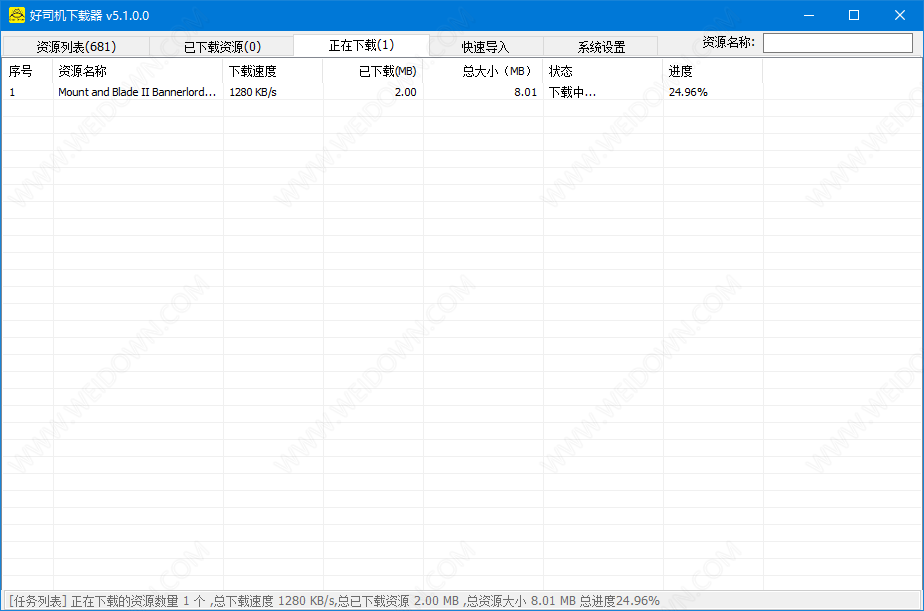Sort by the 下载速度 column header
The width and height of the screenshot is (924, 611).
tap(273, 71)
